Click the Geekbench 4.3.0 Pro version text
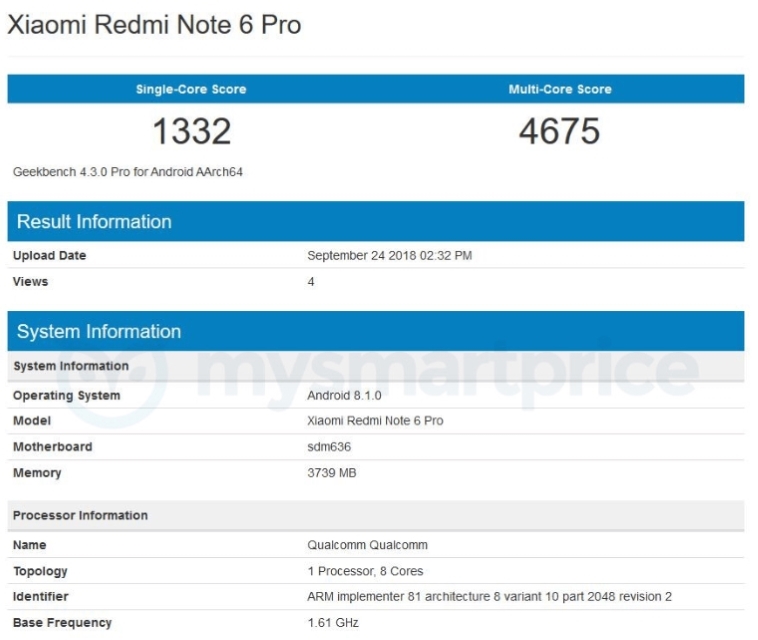The width and height of the screenshot is (758, 640). pyautogui.click(x=128, y=172)
